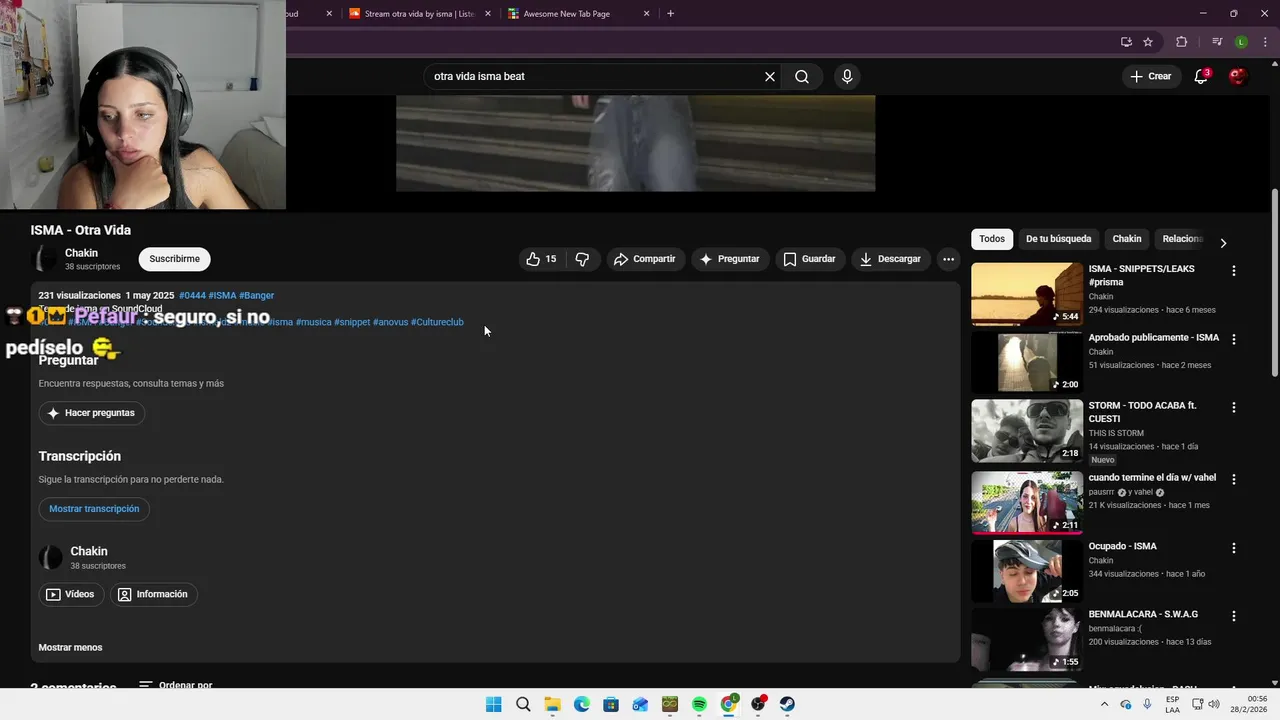Open Chakin's Información button
This screenshot has width=1280, height=720.
point(153,594)
